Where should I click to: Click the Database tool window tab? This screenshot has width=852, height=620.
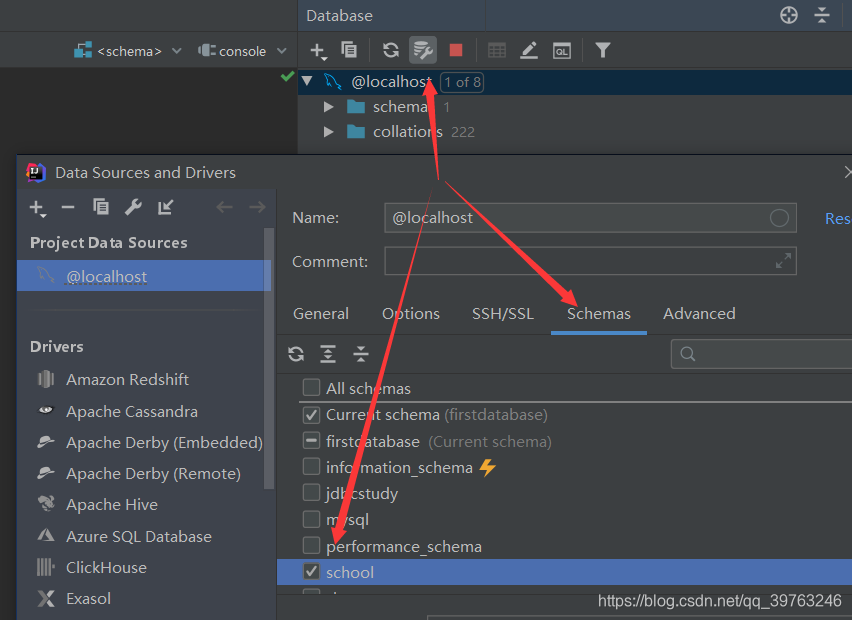tap(340, 16)
